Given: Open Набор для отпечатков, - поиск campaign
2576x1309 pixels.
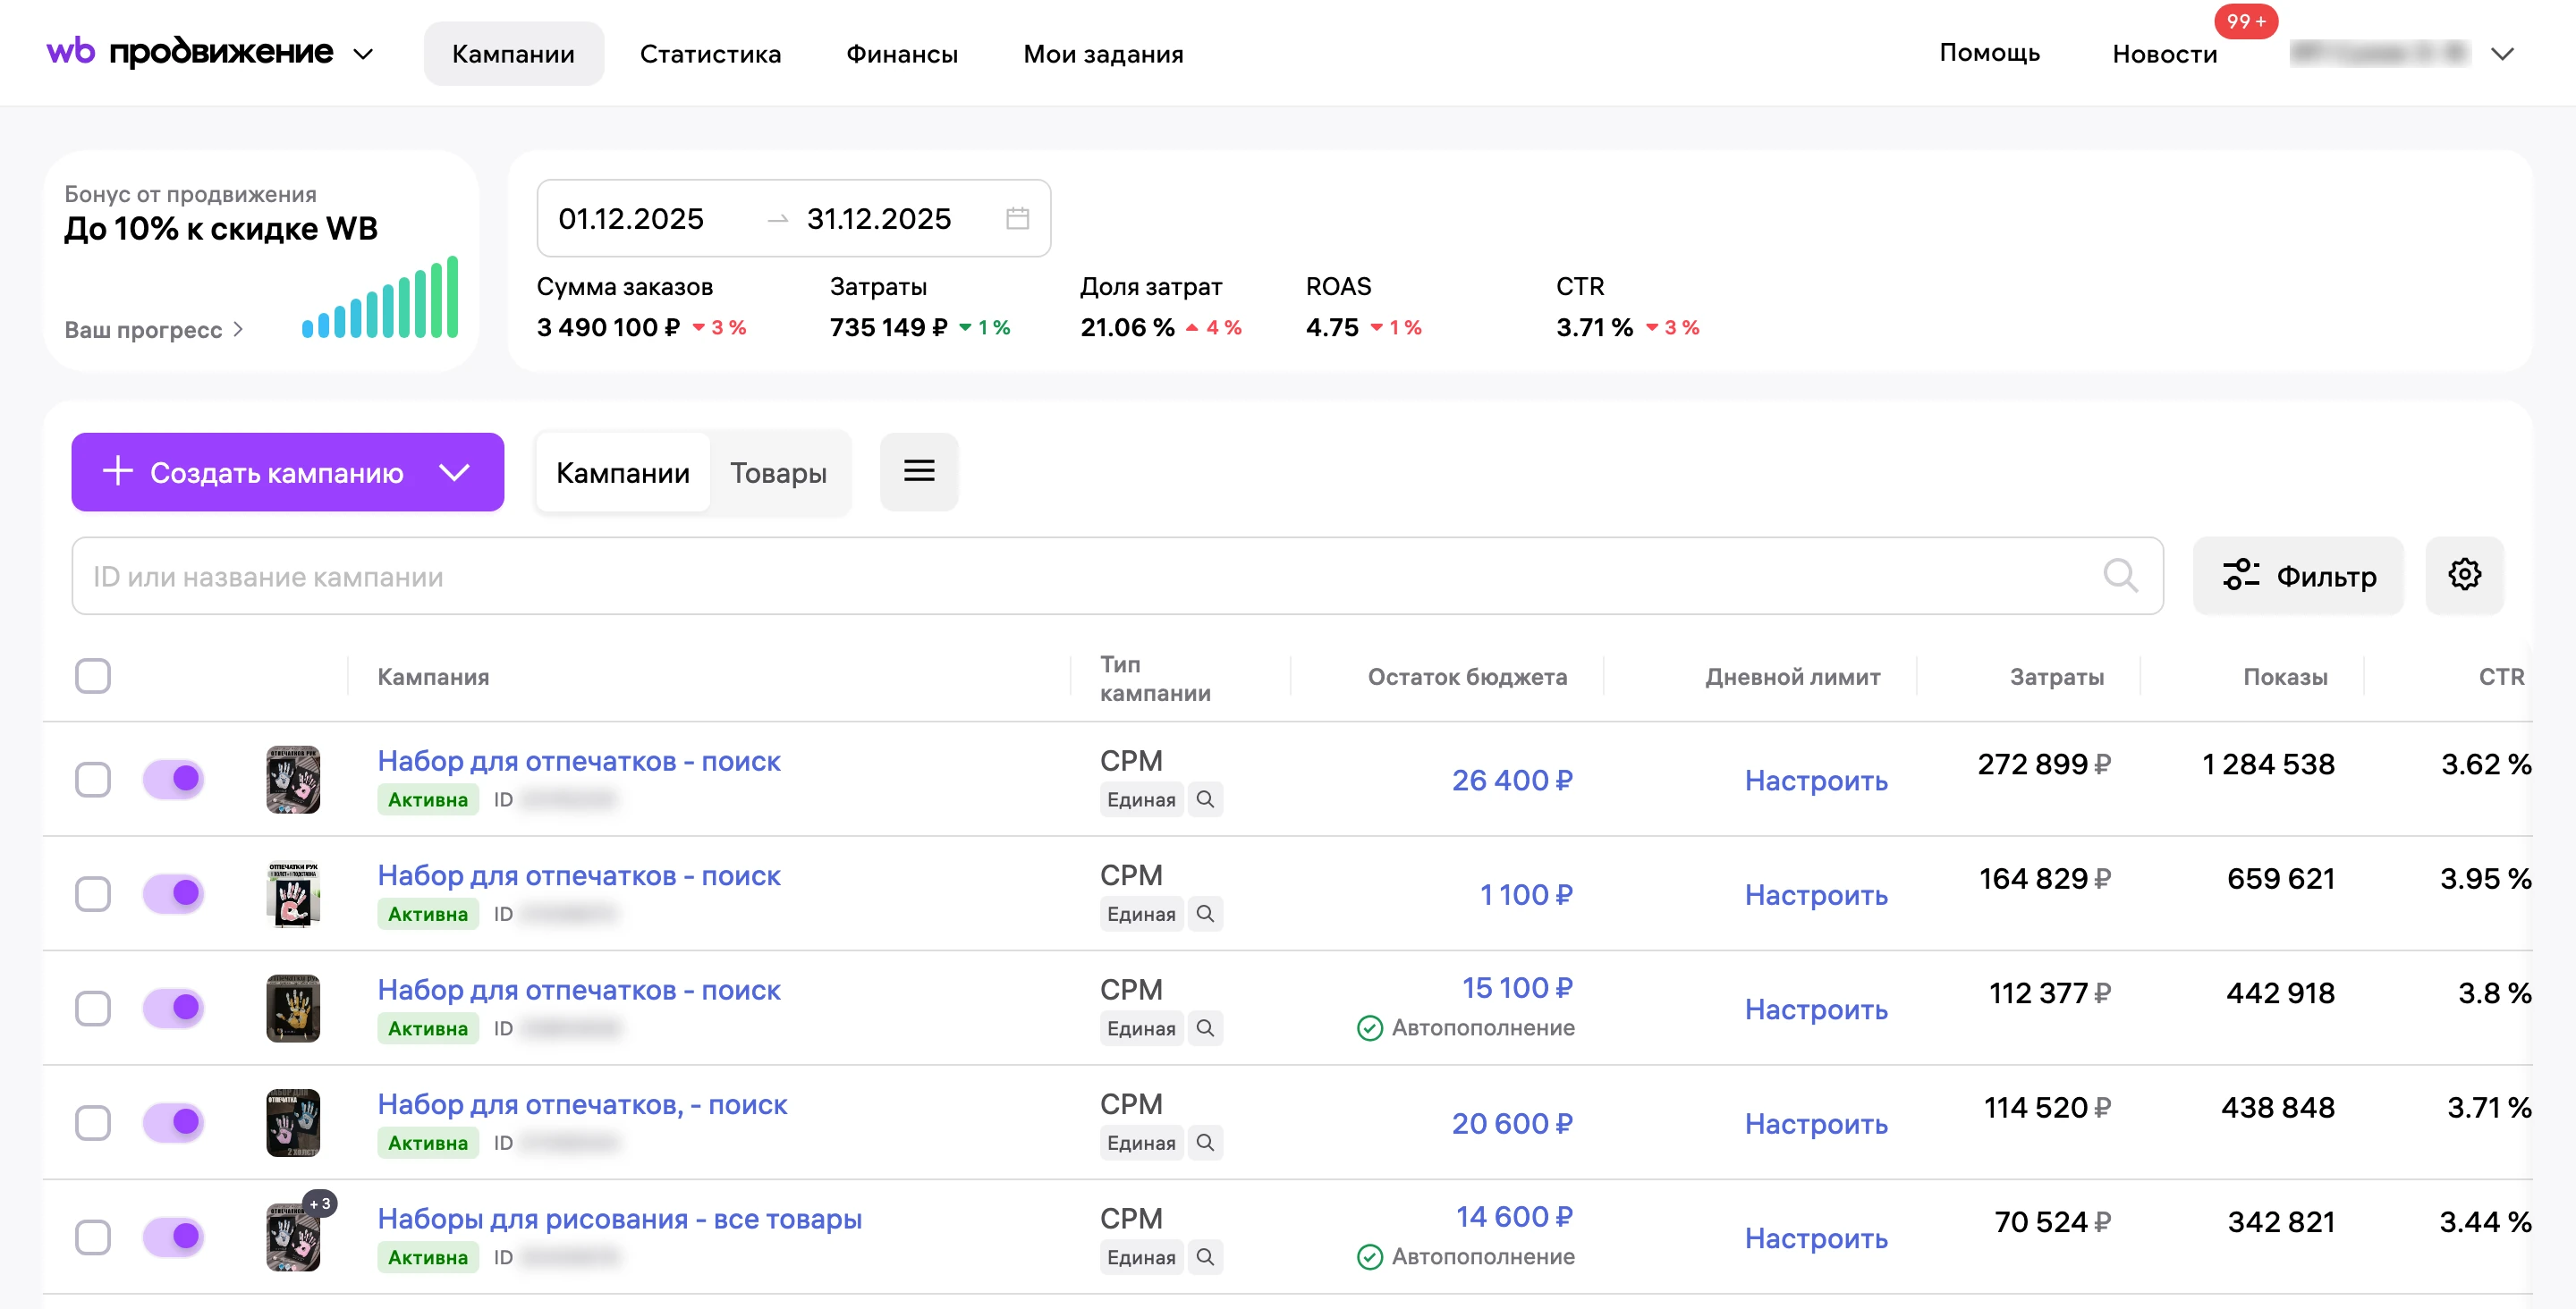Looking at the screenshot, I should (582, 1104).
